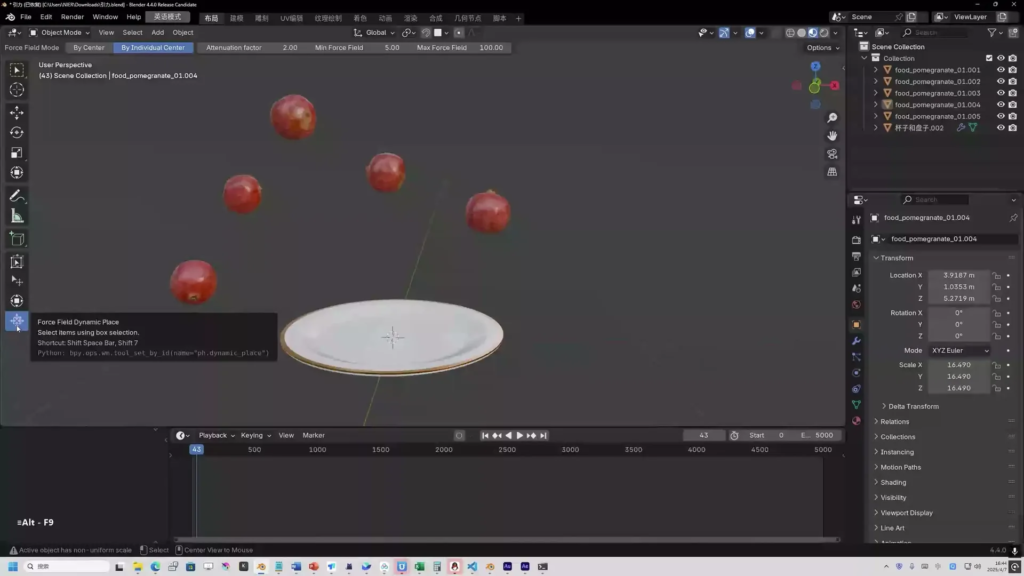Click the Attenuation factor value field
Viewport: 1024px width, 576px height.
coord(251,48)
